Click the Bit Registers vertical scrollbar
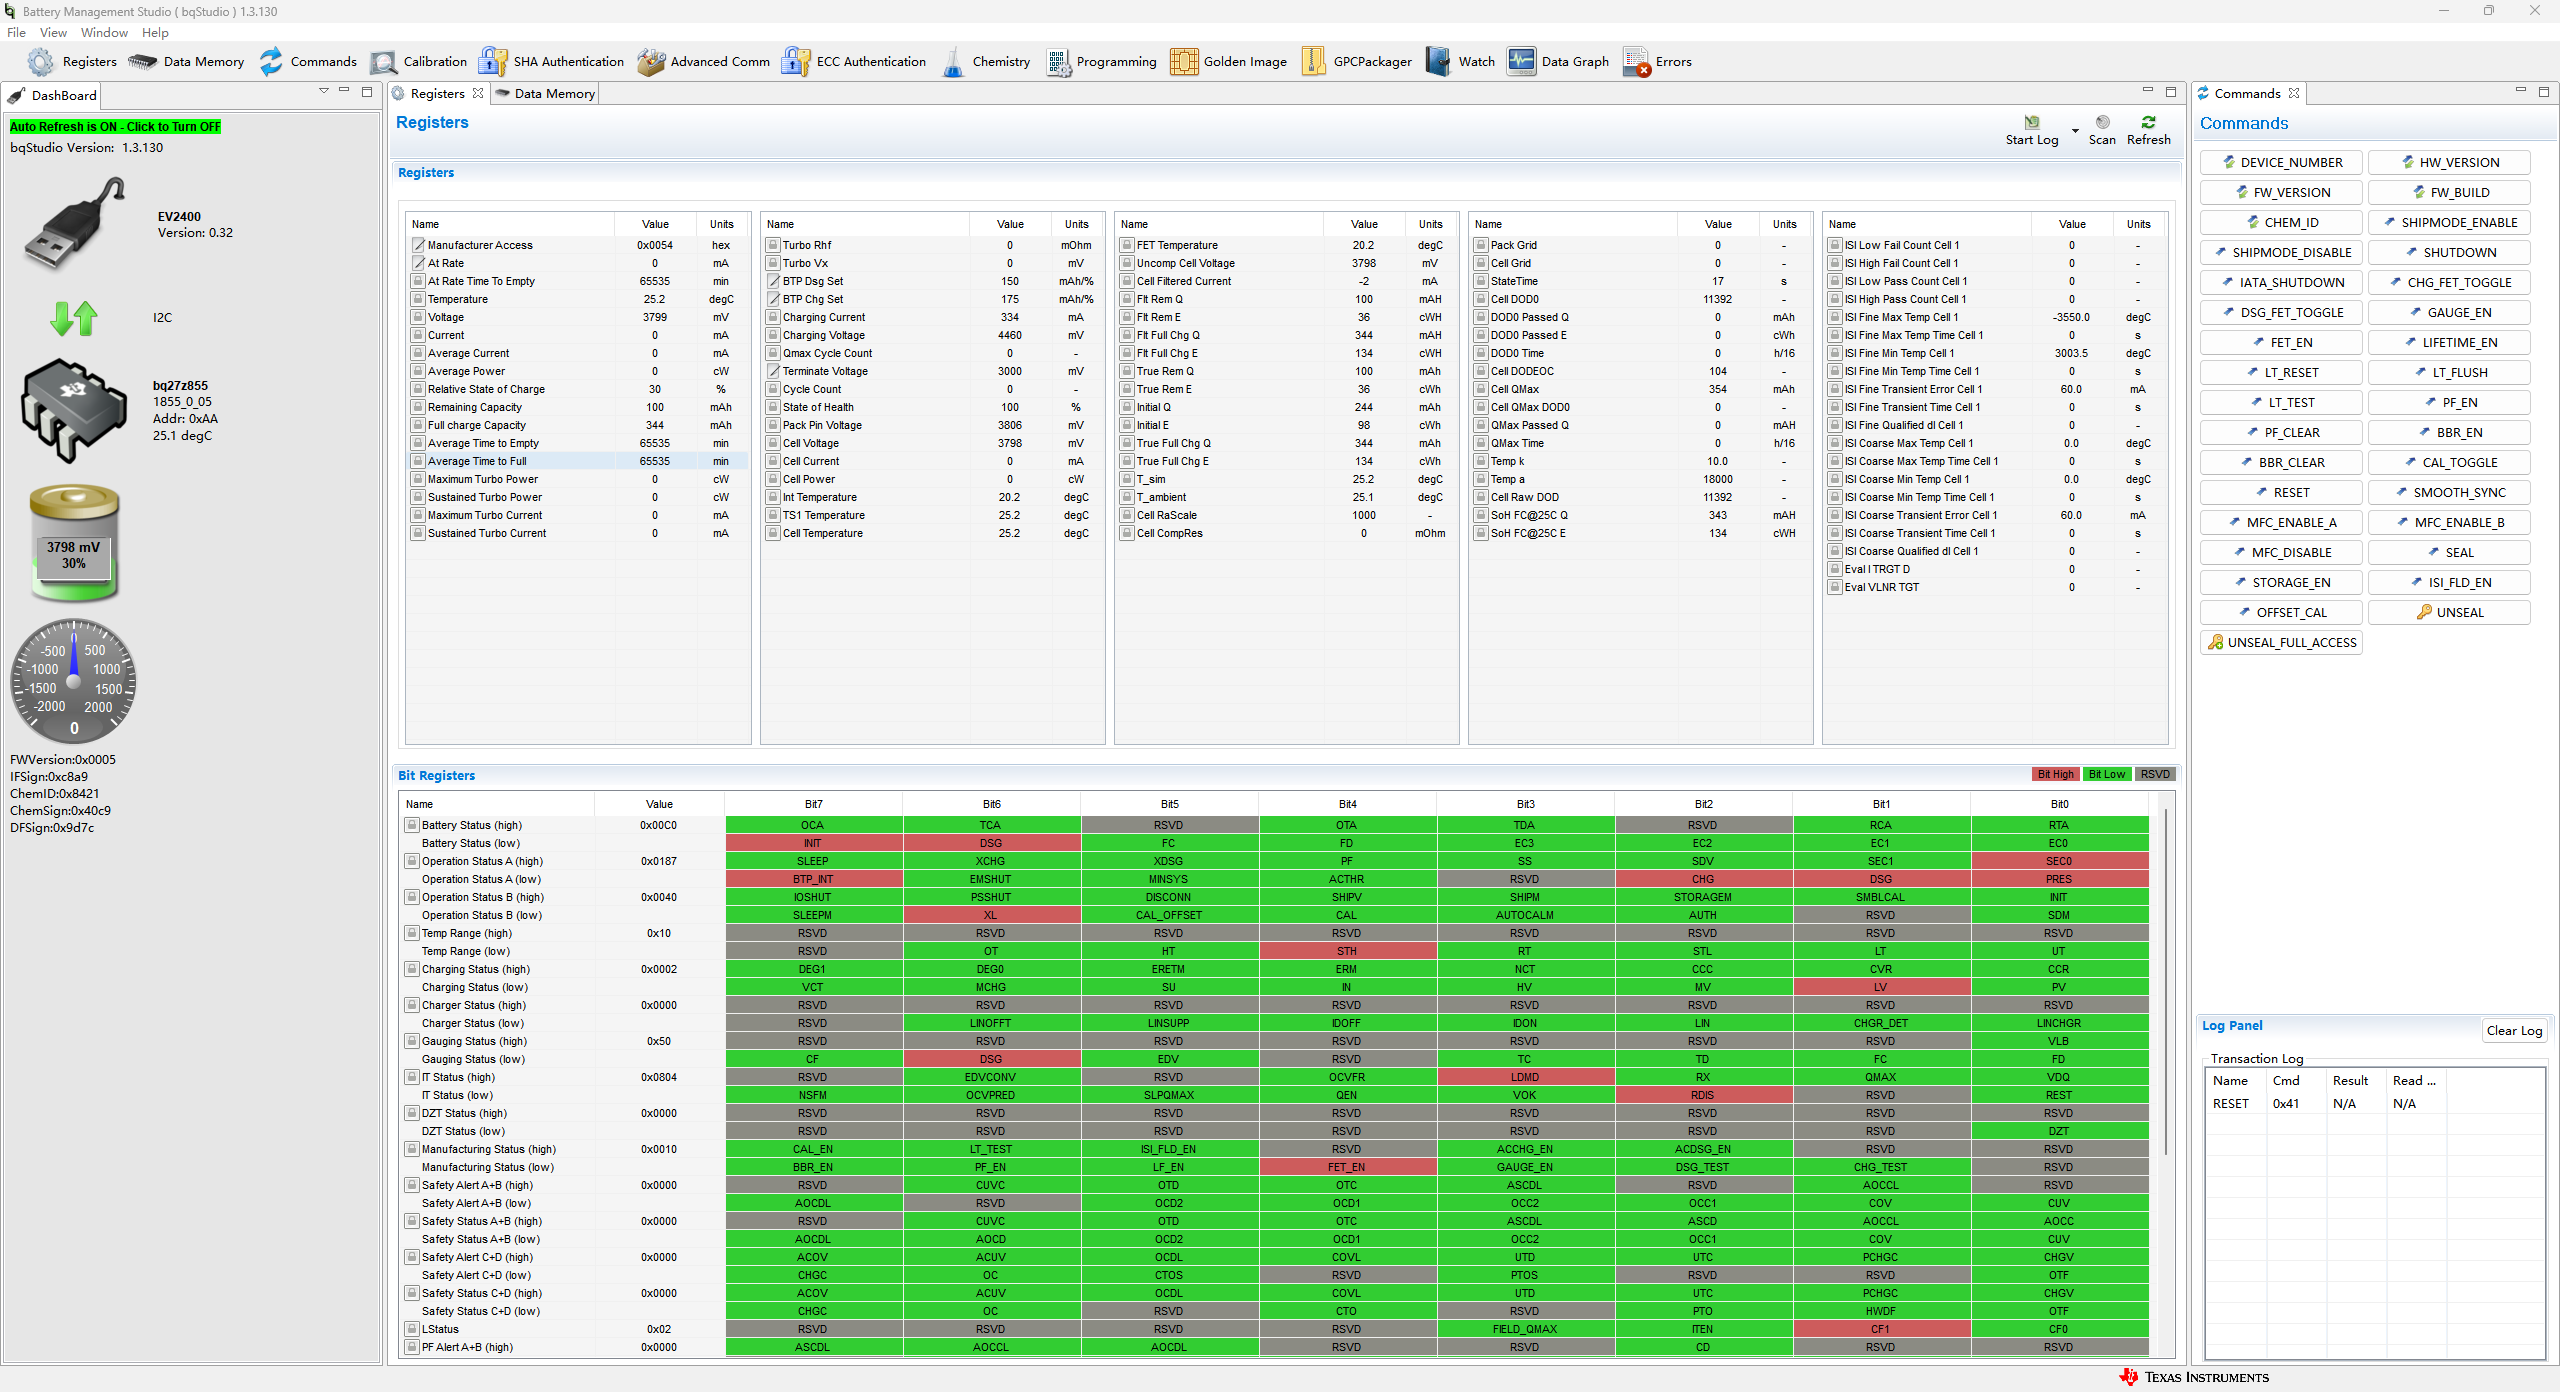 tap(2166, 980)
